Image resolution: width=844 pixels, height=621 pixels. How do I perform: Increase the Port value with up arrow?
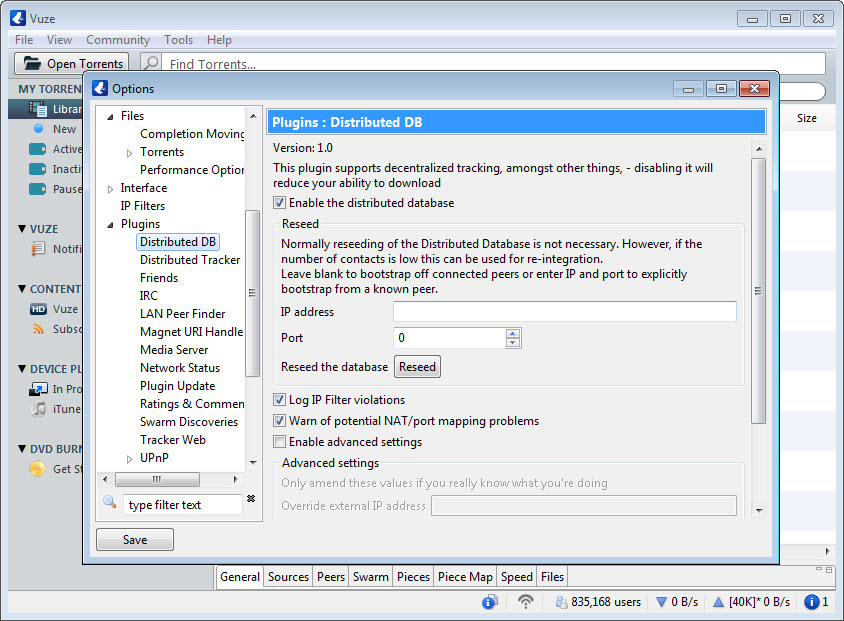(512, 333)
